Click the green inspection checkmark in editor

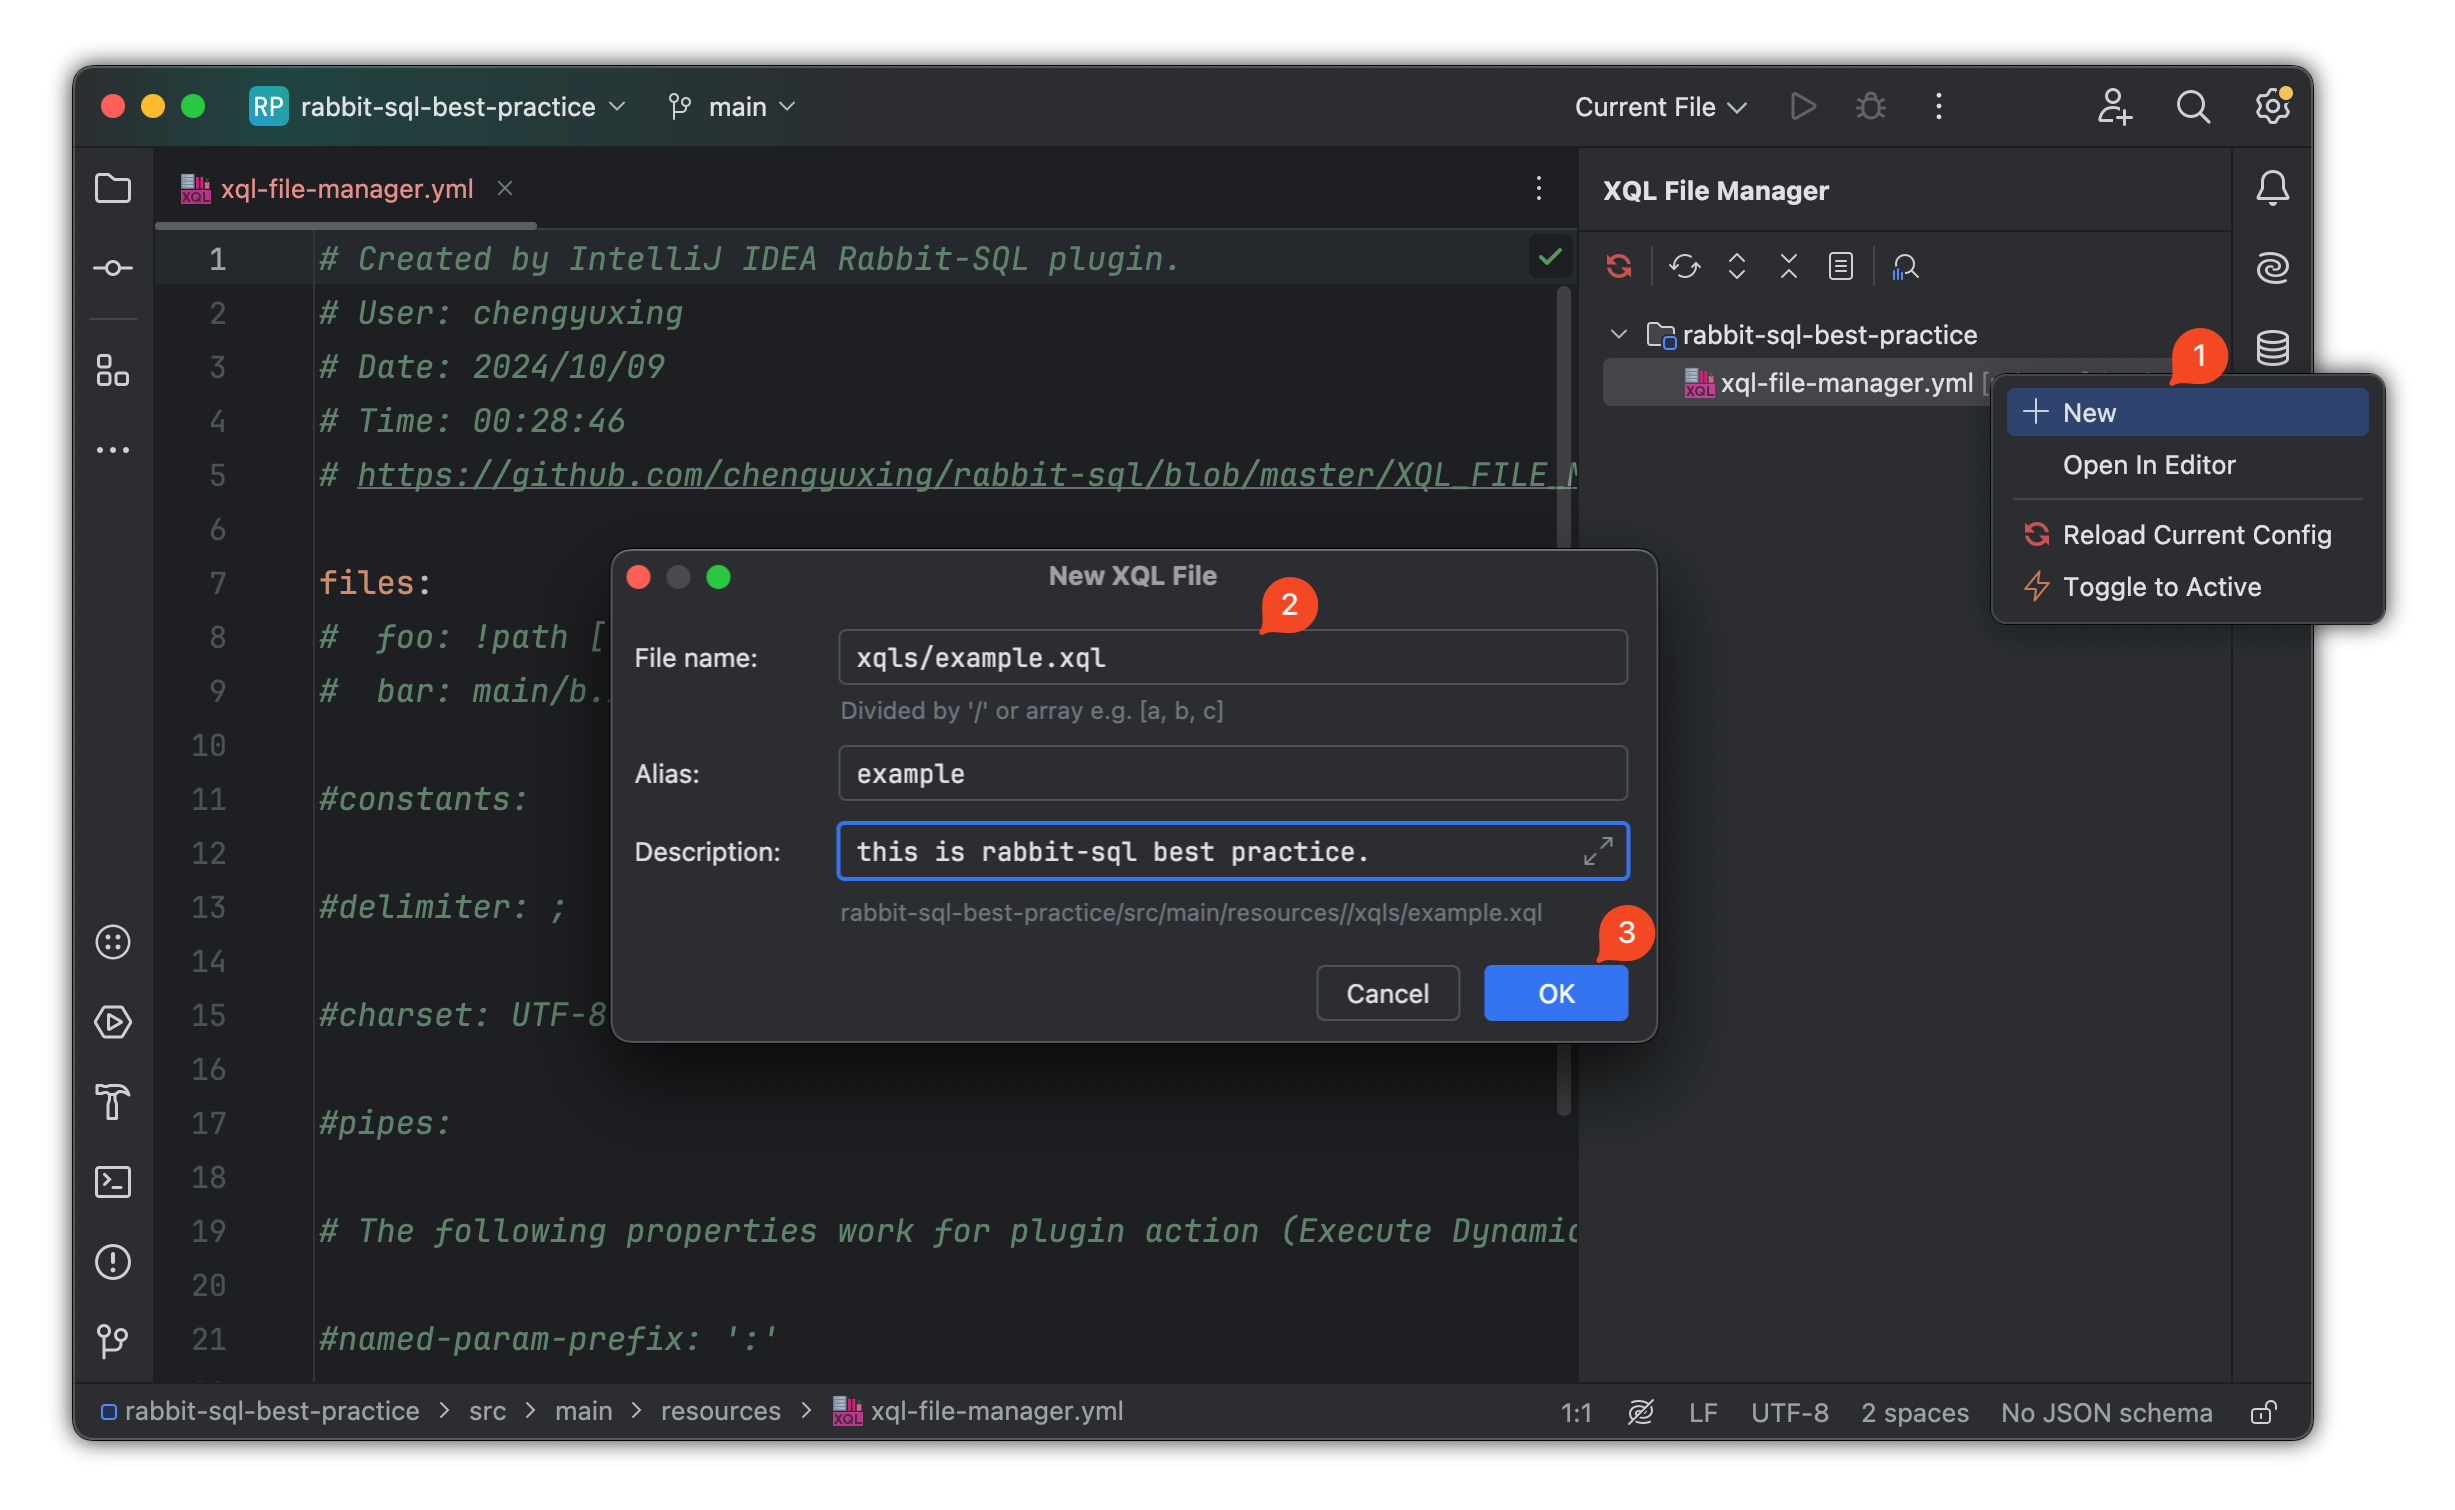[1550, 258]
